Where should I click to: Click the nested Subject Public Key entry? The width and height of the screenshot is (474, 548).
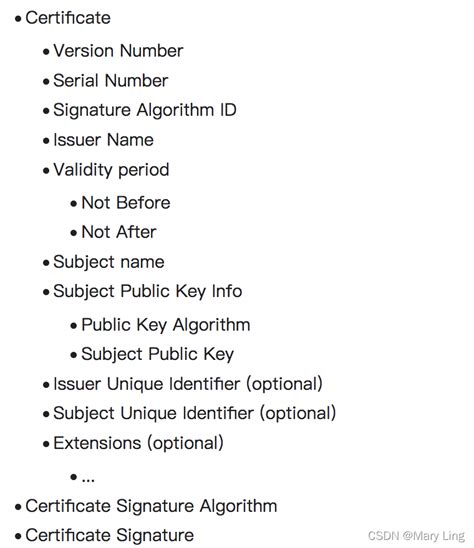158,355
